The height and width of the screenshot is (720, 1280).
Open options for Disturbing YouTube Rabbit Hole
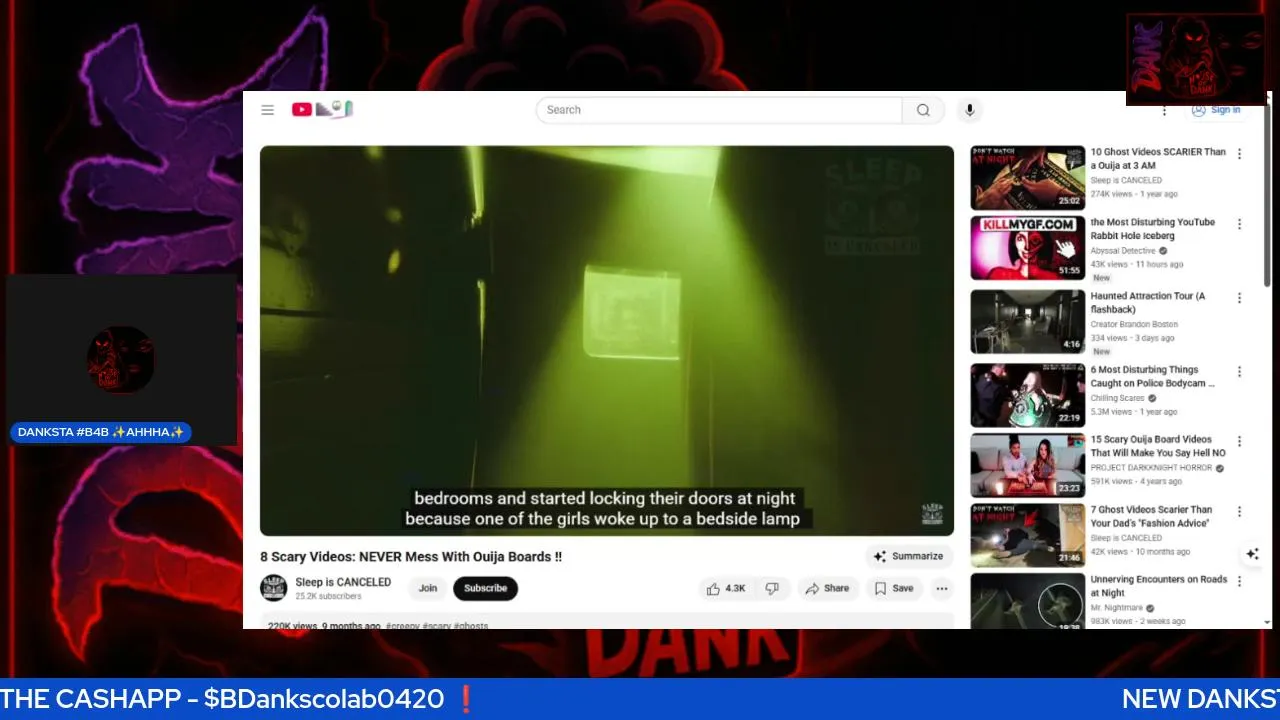[1239, 224]
